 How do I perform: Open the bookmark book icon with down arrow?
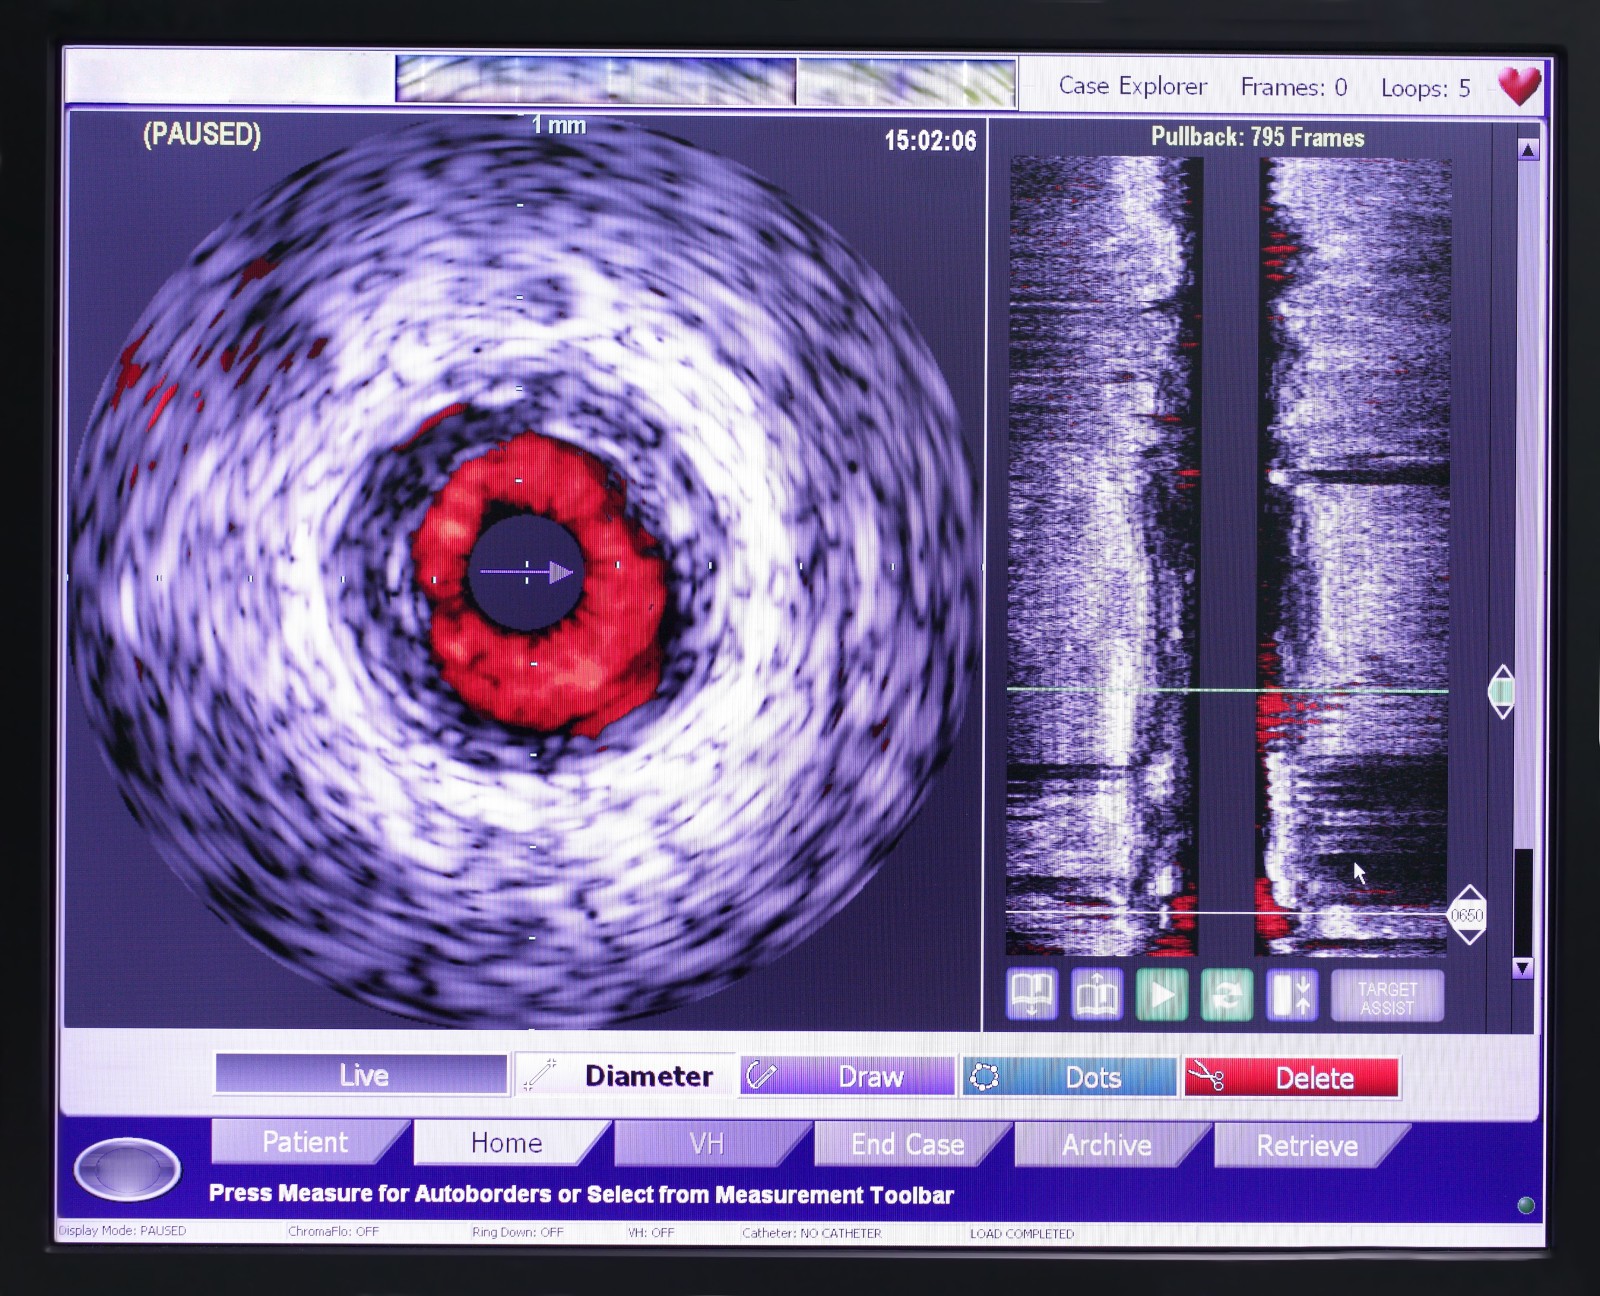coord(1031,994)
